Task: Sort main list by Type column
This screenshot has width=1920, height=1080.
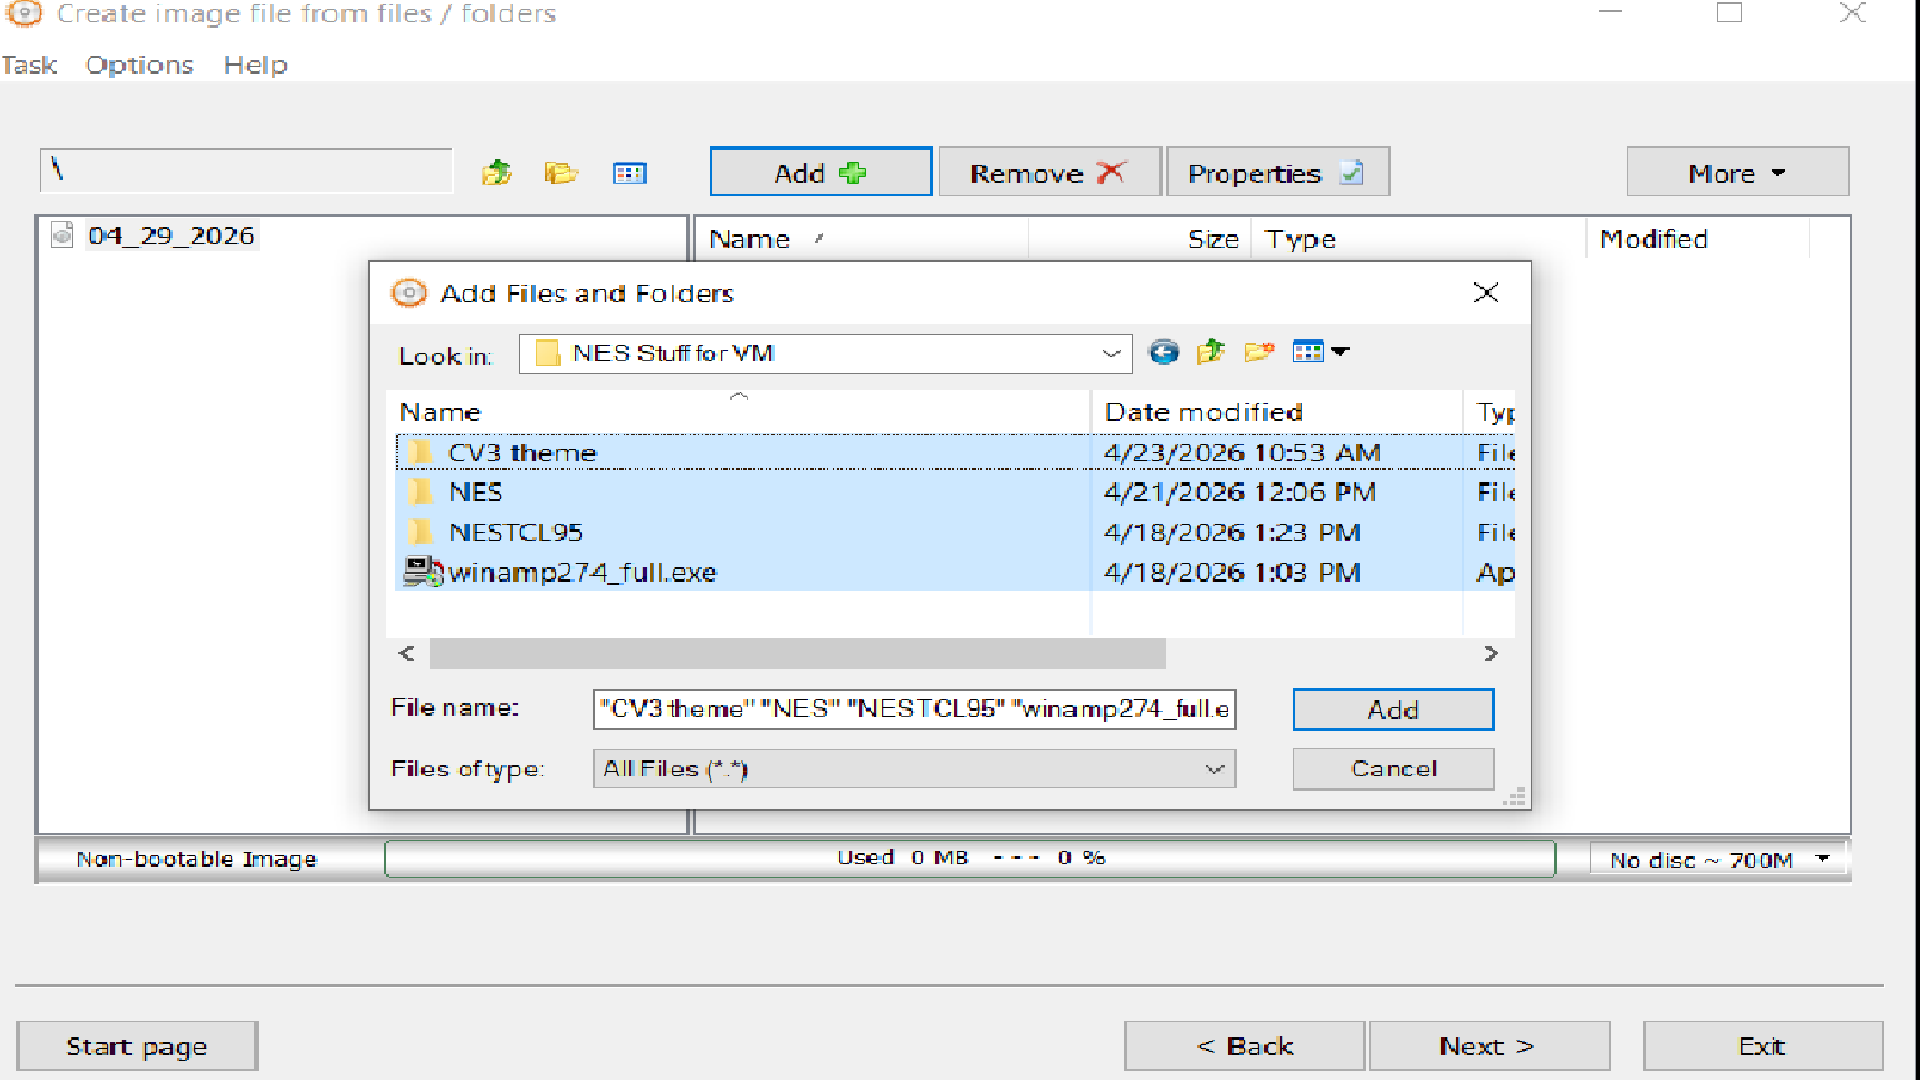Action: pos(1418,239)
